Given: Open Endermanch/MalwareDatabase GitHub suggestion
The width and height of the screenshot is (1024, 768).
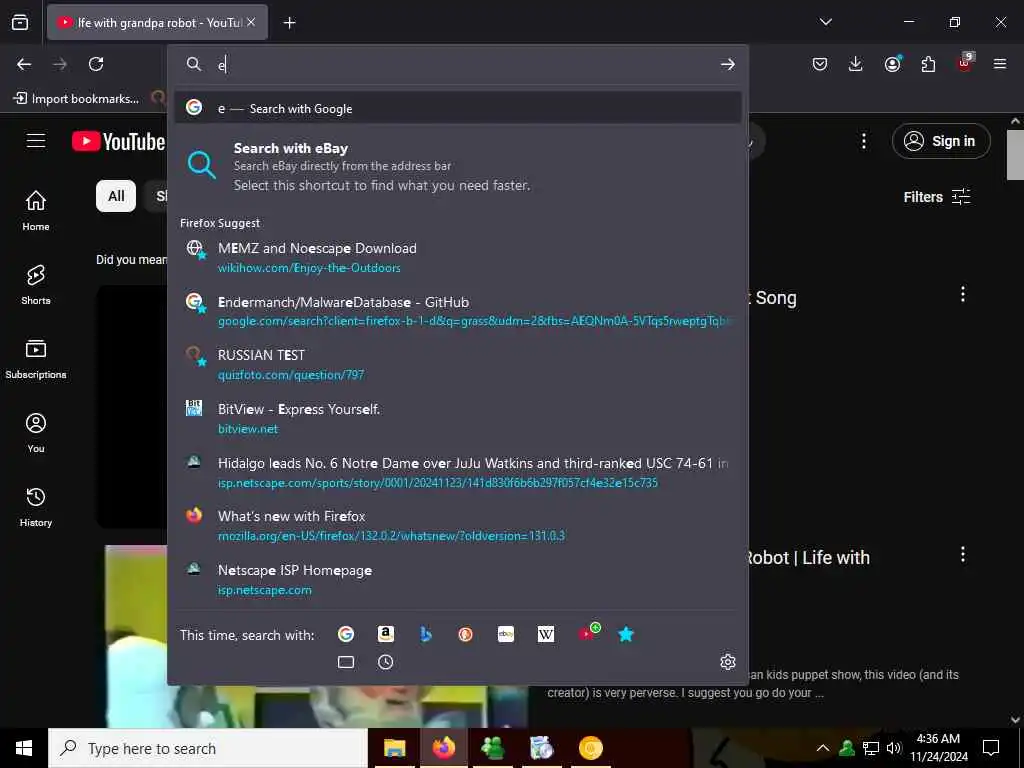Looking at the screenshot, I should coord(458,311).
